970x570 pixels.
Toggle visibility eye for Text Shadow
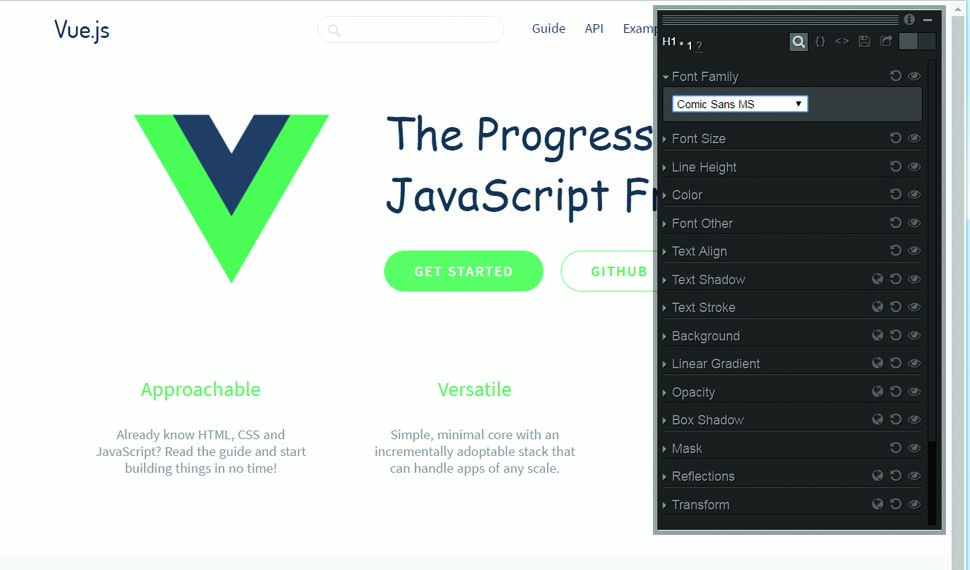(x=914, y=279)
